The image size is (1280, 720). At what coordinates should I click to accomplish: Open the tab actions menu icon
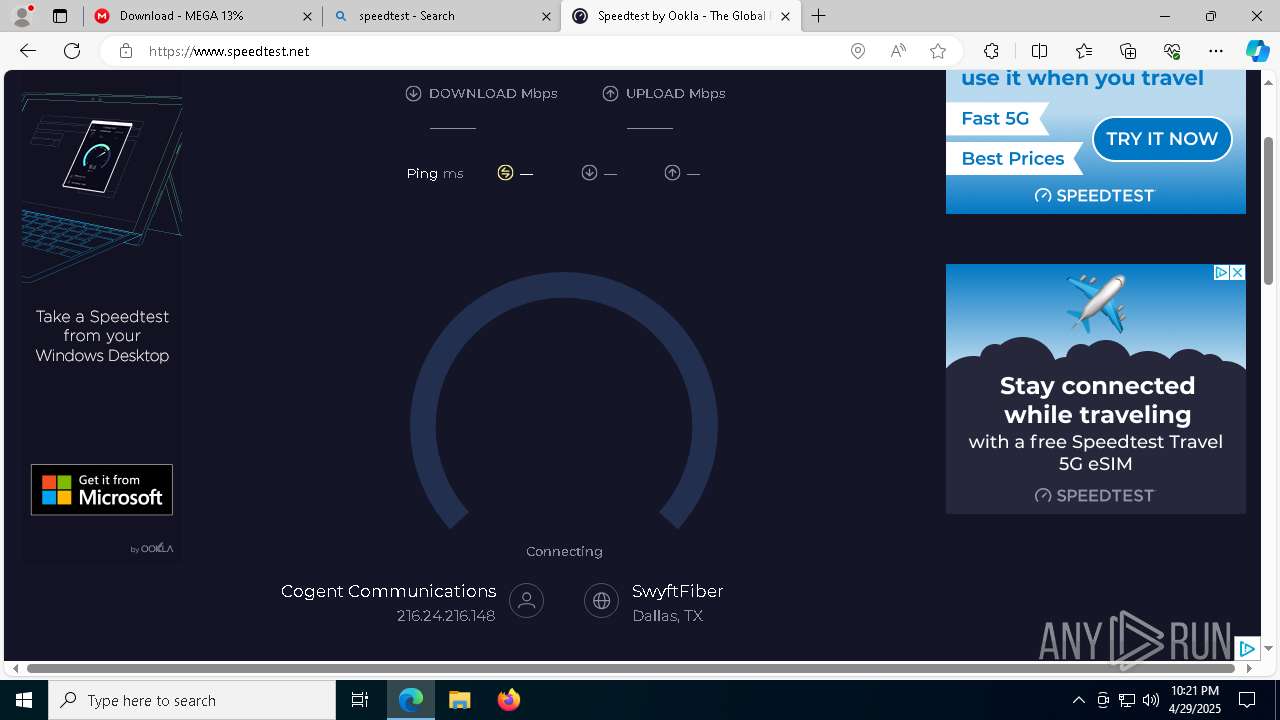pos(60,16)
